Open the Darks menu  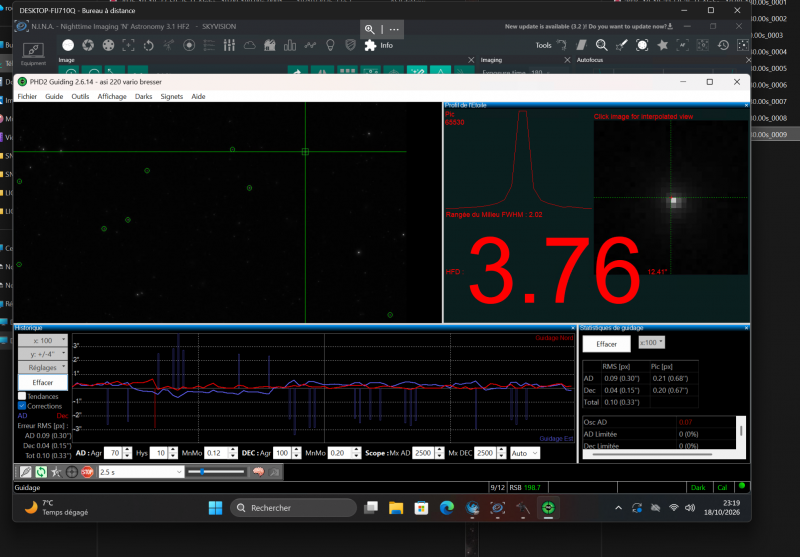tap(143, 96)
